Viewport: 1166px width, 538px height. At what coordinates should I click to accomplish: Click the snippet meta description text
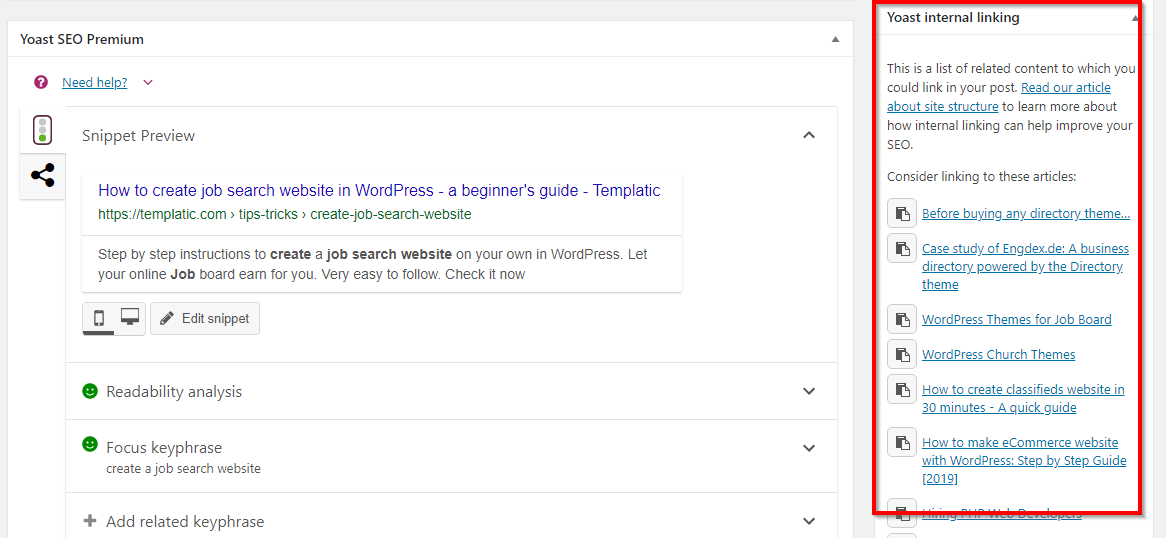pyautogui.click(x=373, y=264)
